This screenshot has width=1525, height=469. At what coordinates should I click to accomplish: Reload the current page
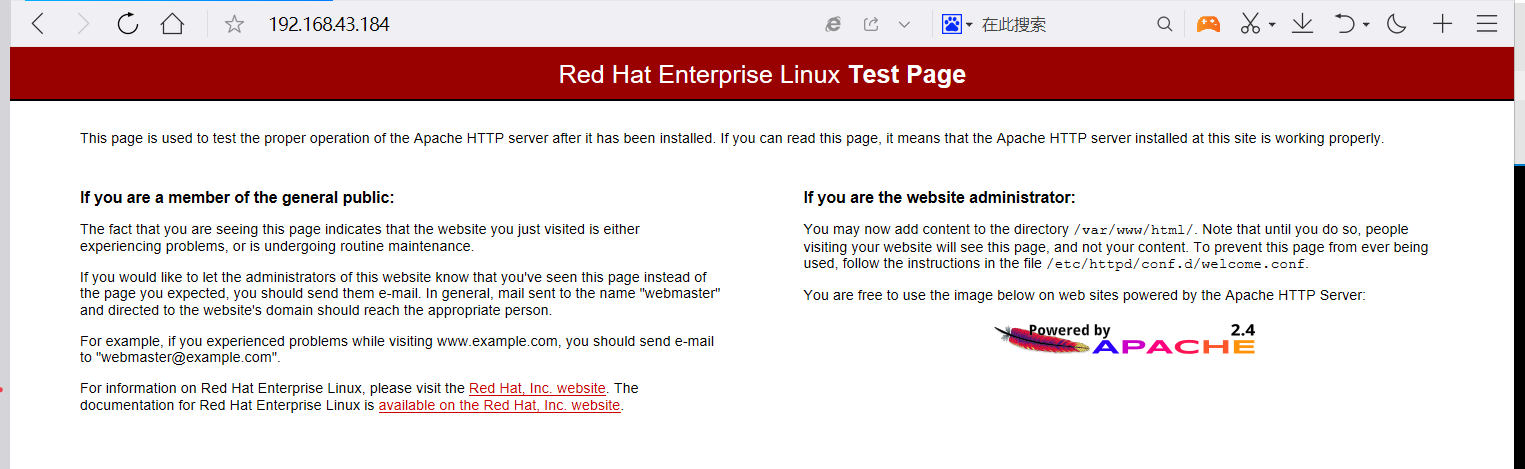pyautogui.click(x=127, y=24)
